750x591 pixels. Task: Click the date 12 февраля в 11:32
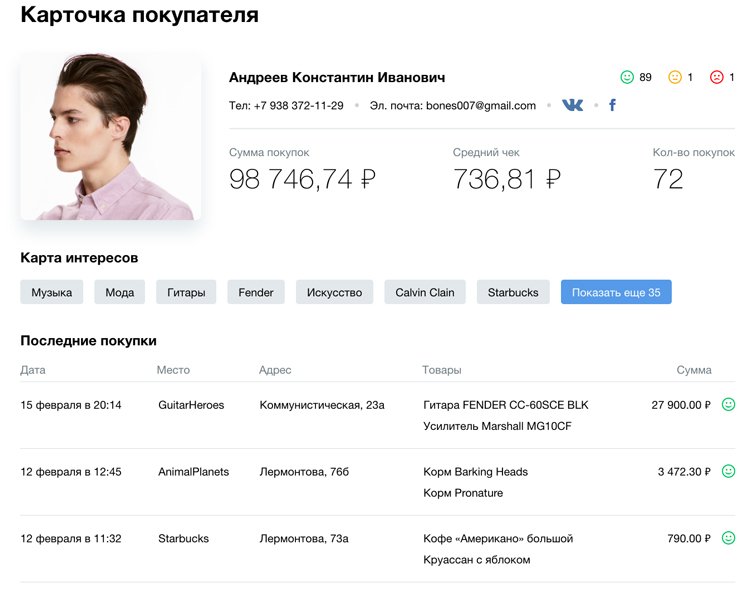click(x=71, y=539)
